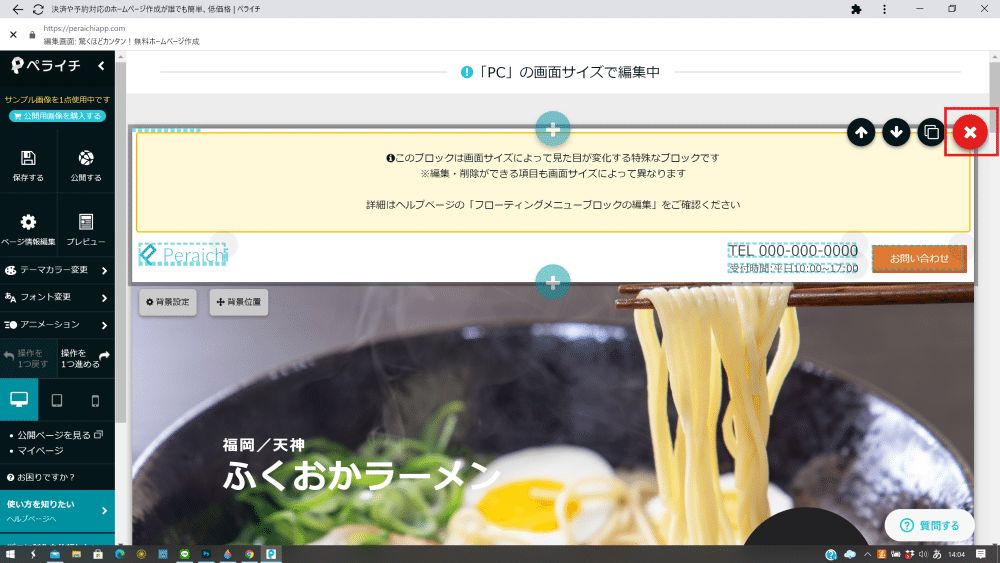
Task: Undo with 操作を1つ戻す
Action: pos(28,358)
